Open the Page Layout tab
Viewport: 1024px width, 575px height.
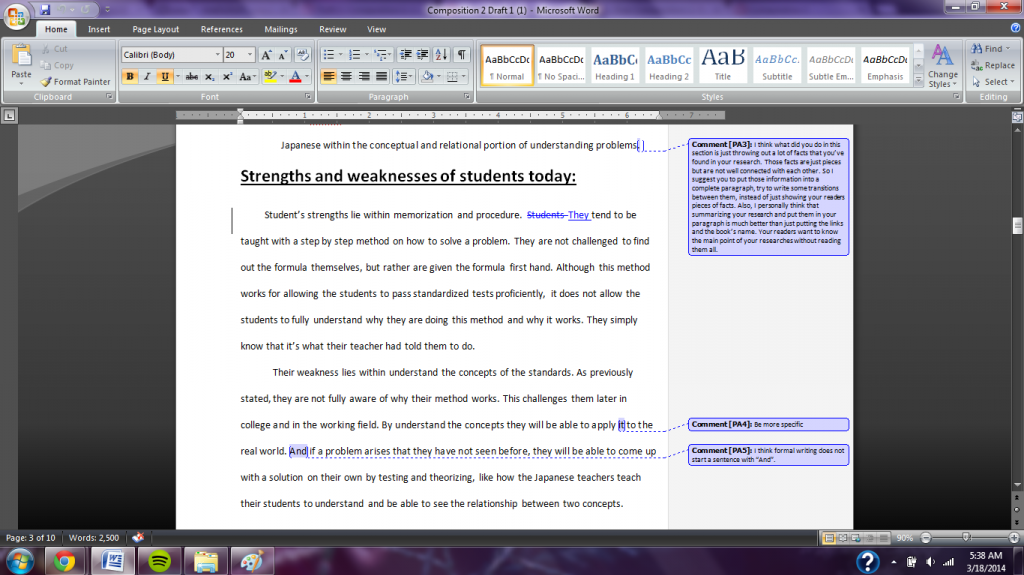(x=156, y=30)
